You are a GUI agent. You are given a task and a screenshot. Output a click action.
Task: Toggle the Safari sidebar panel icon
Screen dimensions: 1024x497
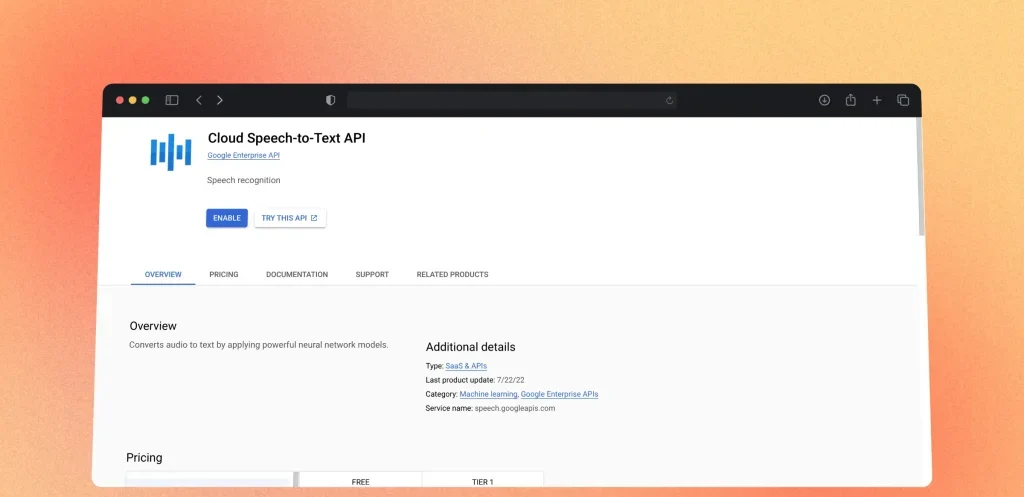pyautogui.click(x=172, y=100)
